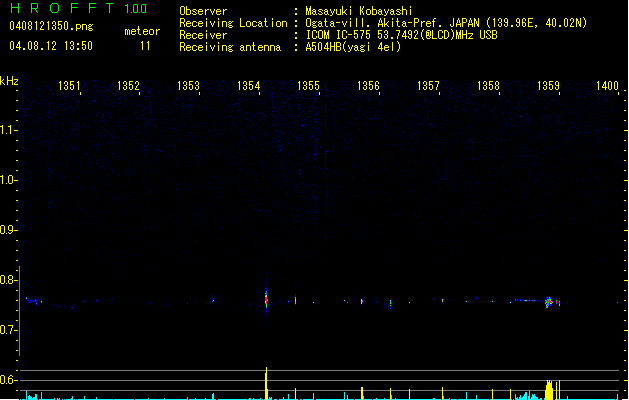Click the 1.1 kHz frequency label

click(x=8, y=130)
